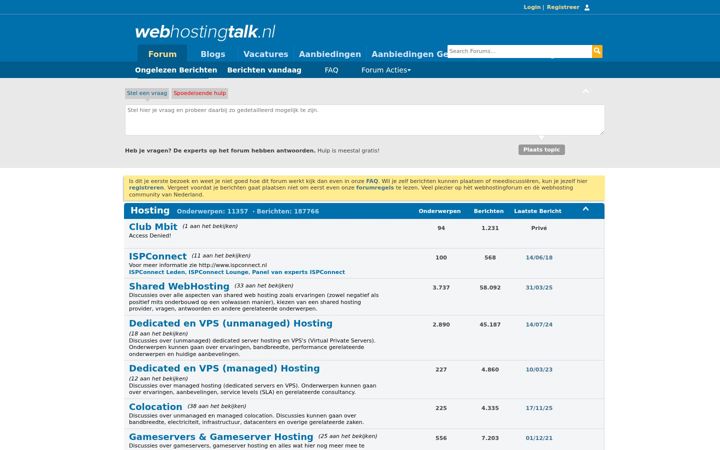
Task: Open Panel van experts ISPConnect subforum
Action: (x=298, y=272)
